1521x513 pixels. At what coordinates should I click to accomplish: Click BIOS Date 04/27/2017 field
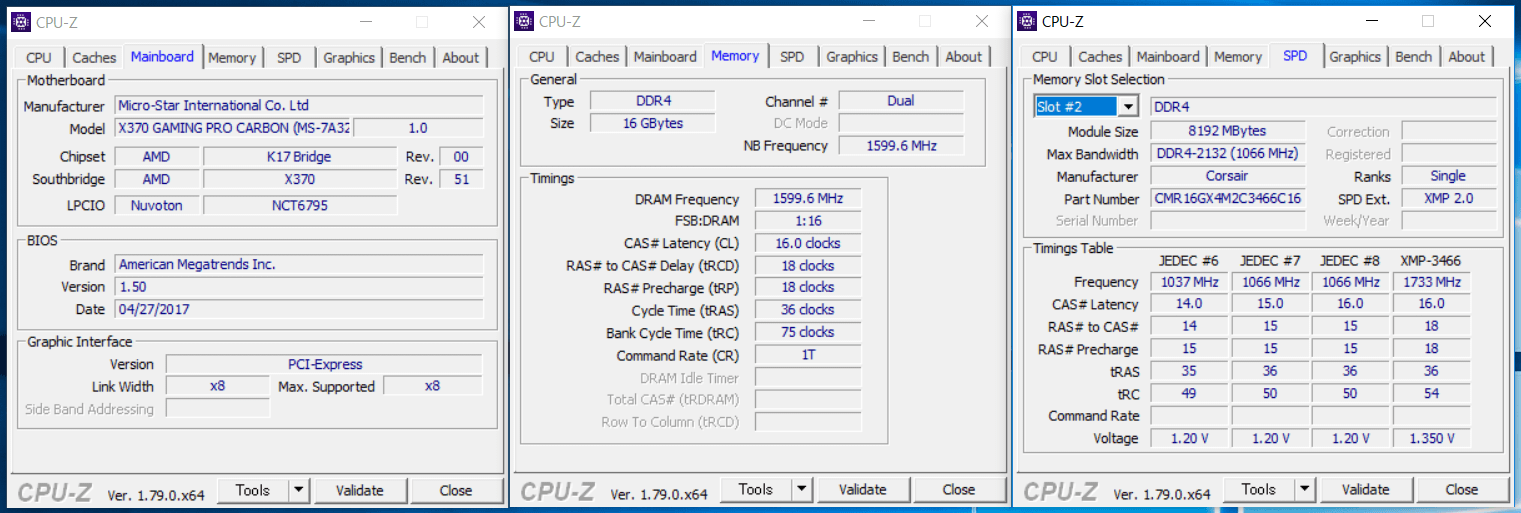(x=299, y=309)
